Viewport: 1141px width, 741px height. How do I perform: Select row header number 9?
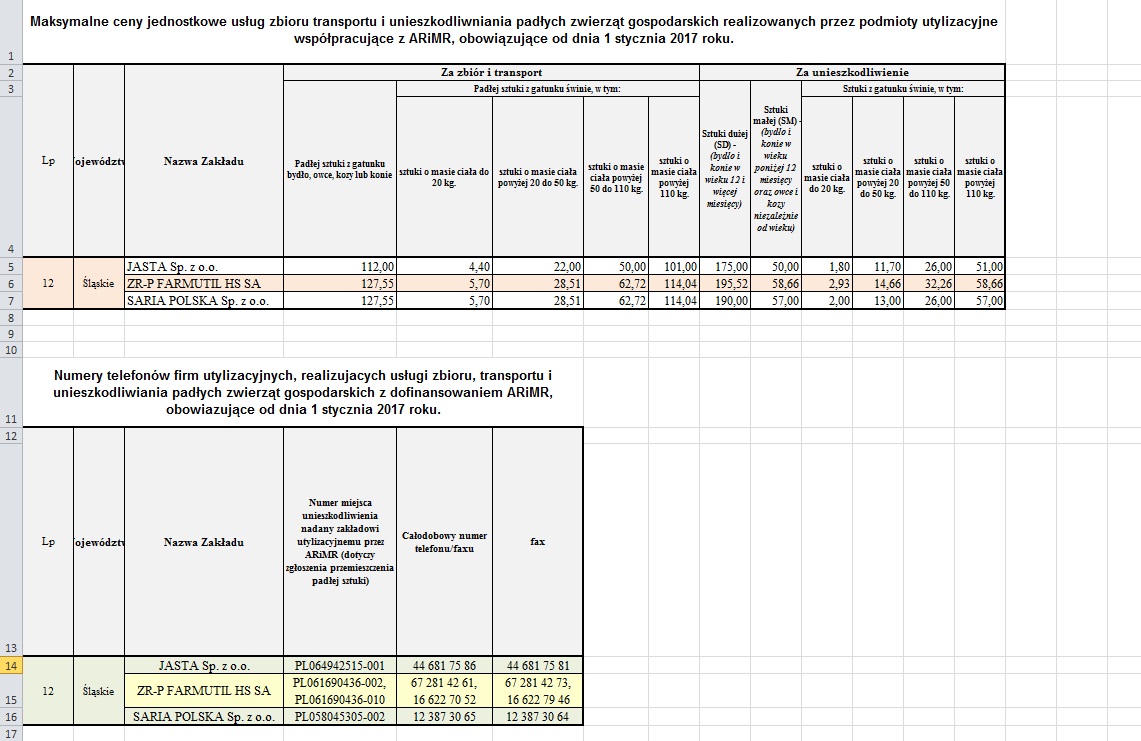11,333
